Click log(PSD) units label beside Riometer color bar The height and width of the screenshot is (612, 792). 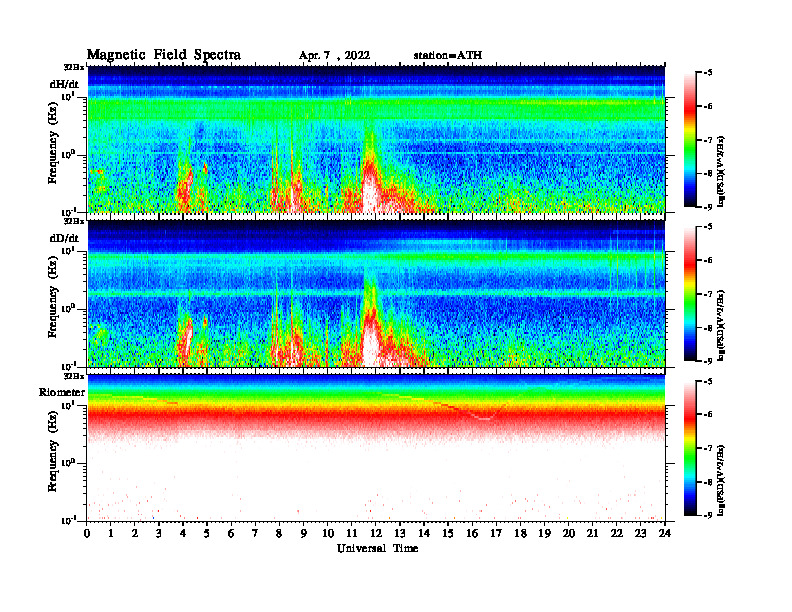[721, 480]
